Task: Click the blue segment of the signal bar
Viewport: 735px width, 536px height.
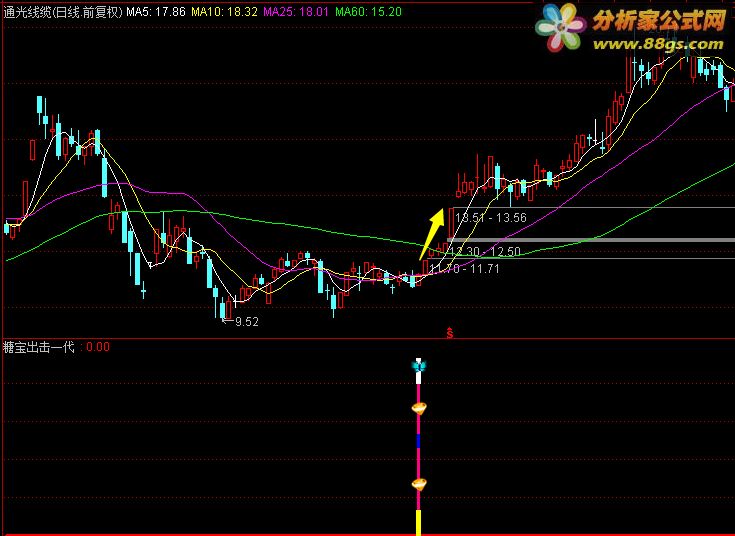Action: pyautogui.click(x=419, y=441)
